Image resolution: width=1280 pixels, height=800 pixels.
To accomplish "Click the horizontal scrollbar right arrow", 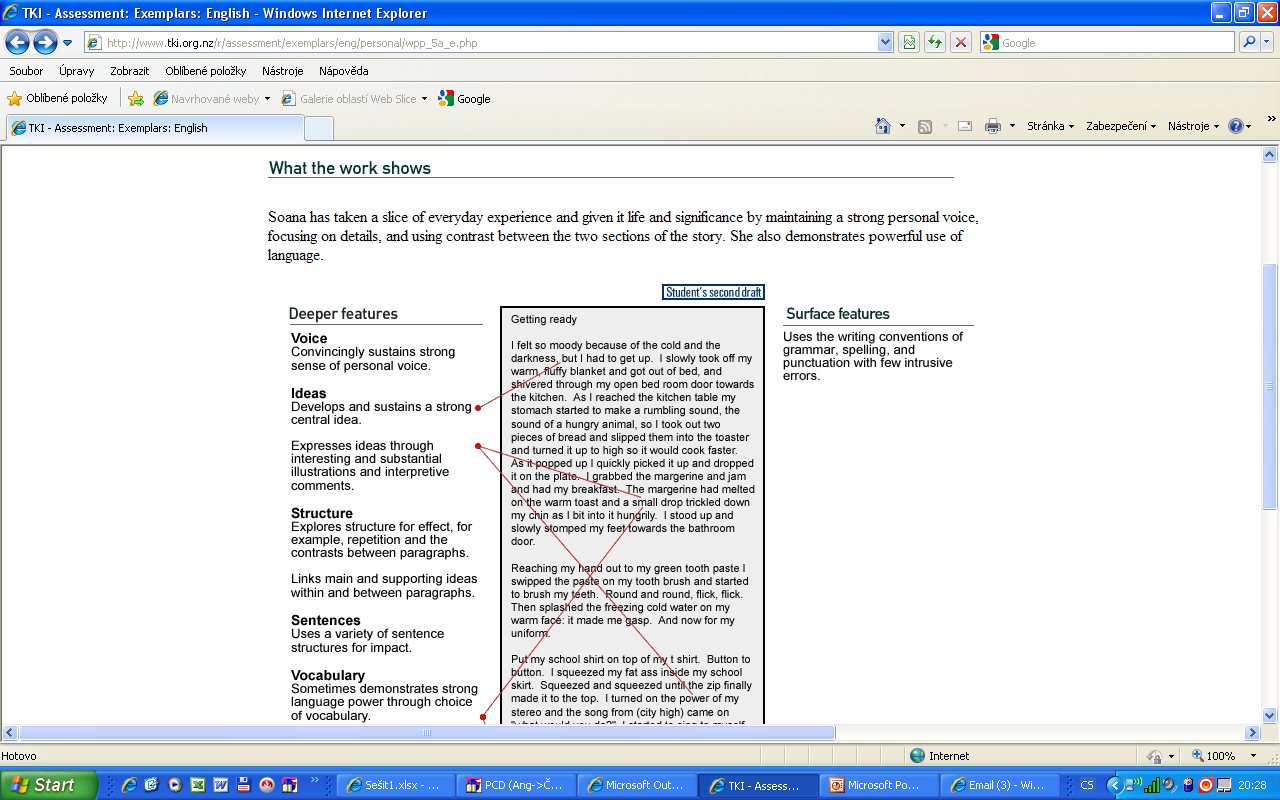I will [x=1252, y=733].
